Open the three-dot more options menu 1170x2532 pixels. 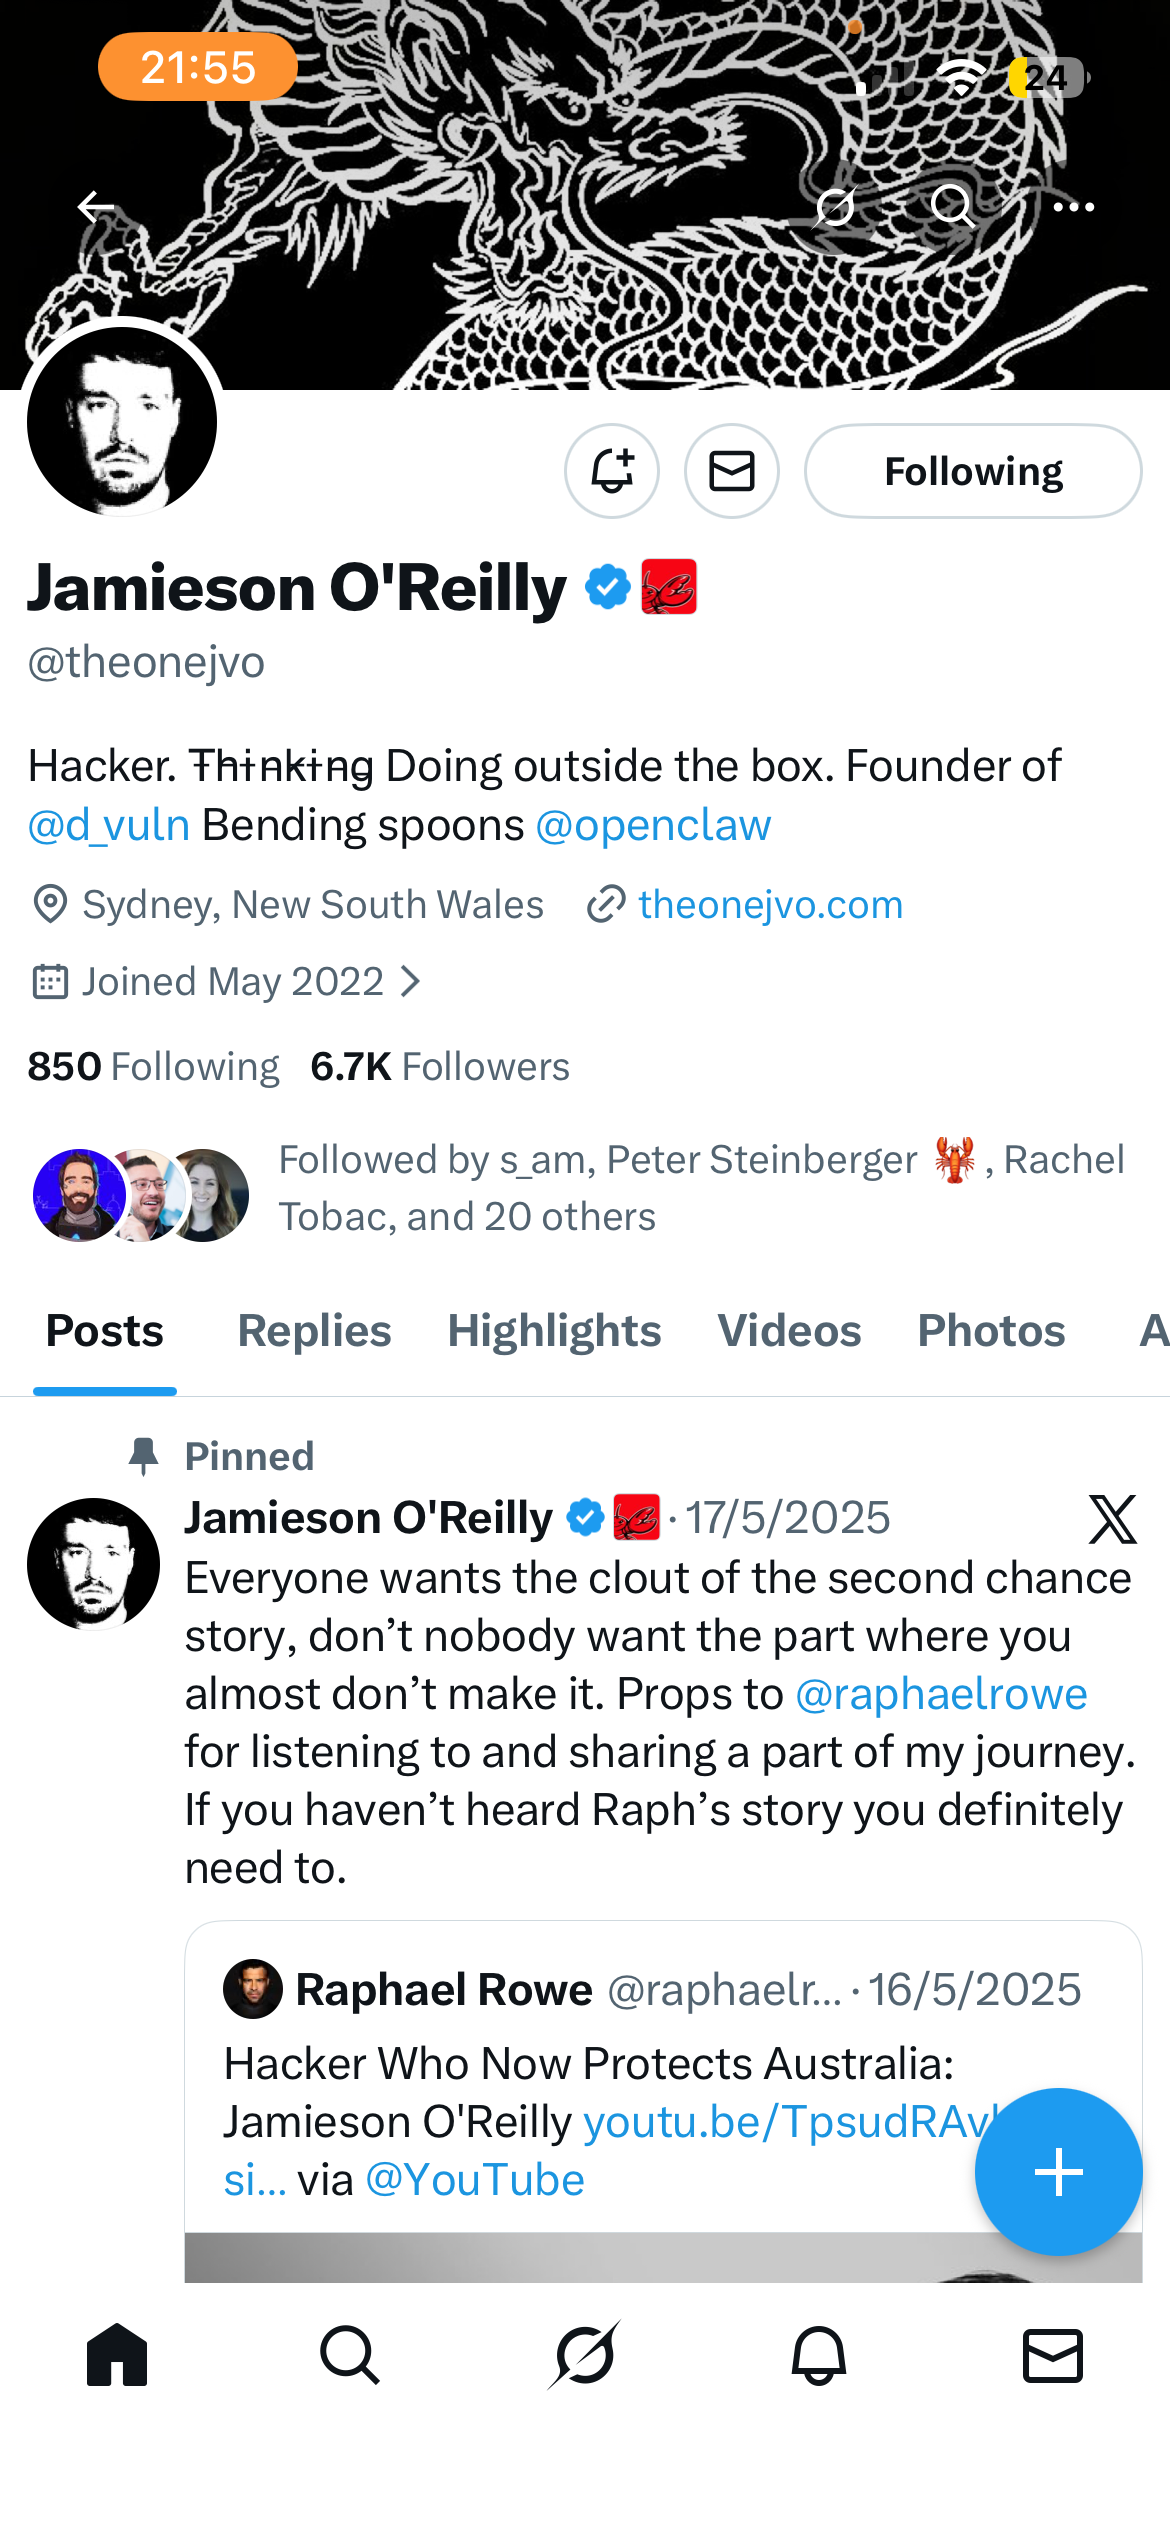click(x=1074, y=207)
